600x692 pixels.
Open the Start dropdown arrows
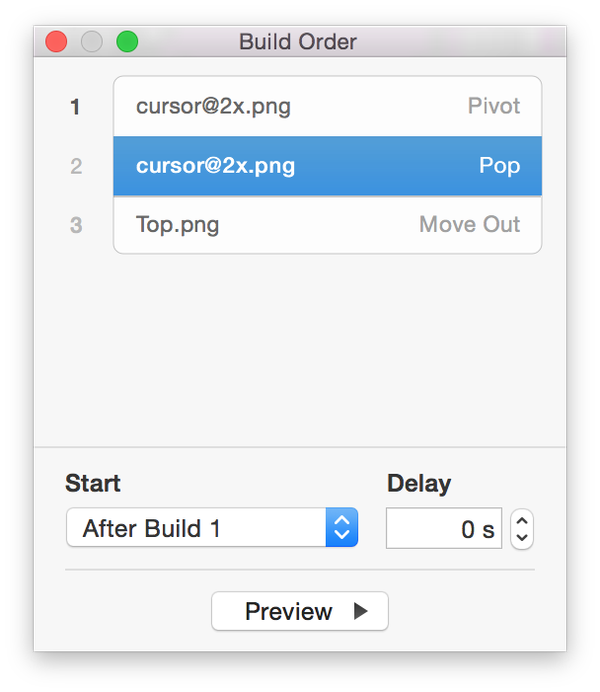click(x=342, y=527)
